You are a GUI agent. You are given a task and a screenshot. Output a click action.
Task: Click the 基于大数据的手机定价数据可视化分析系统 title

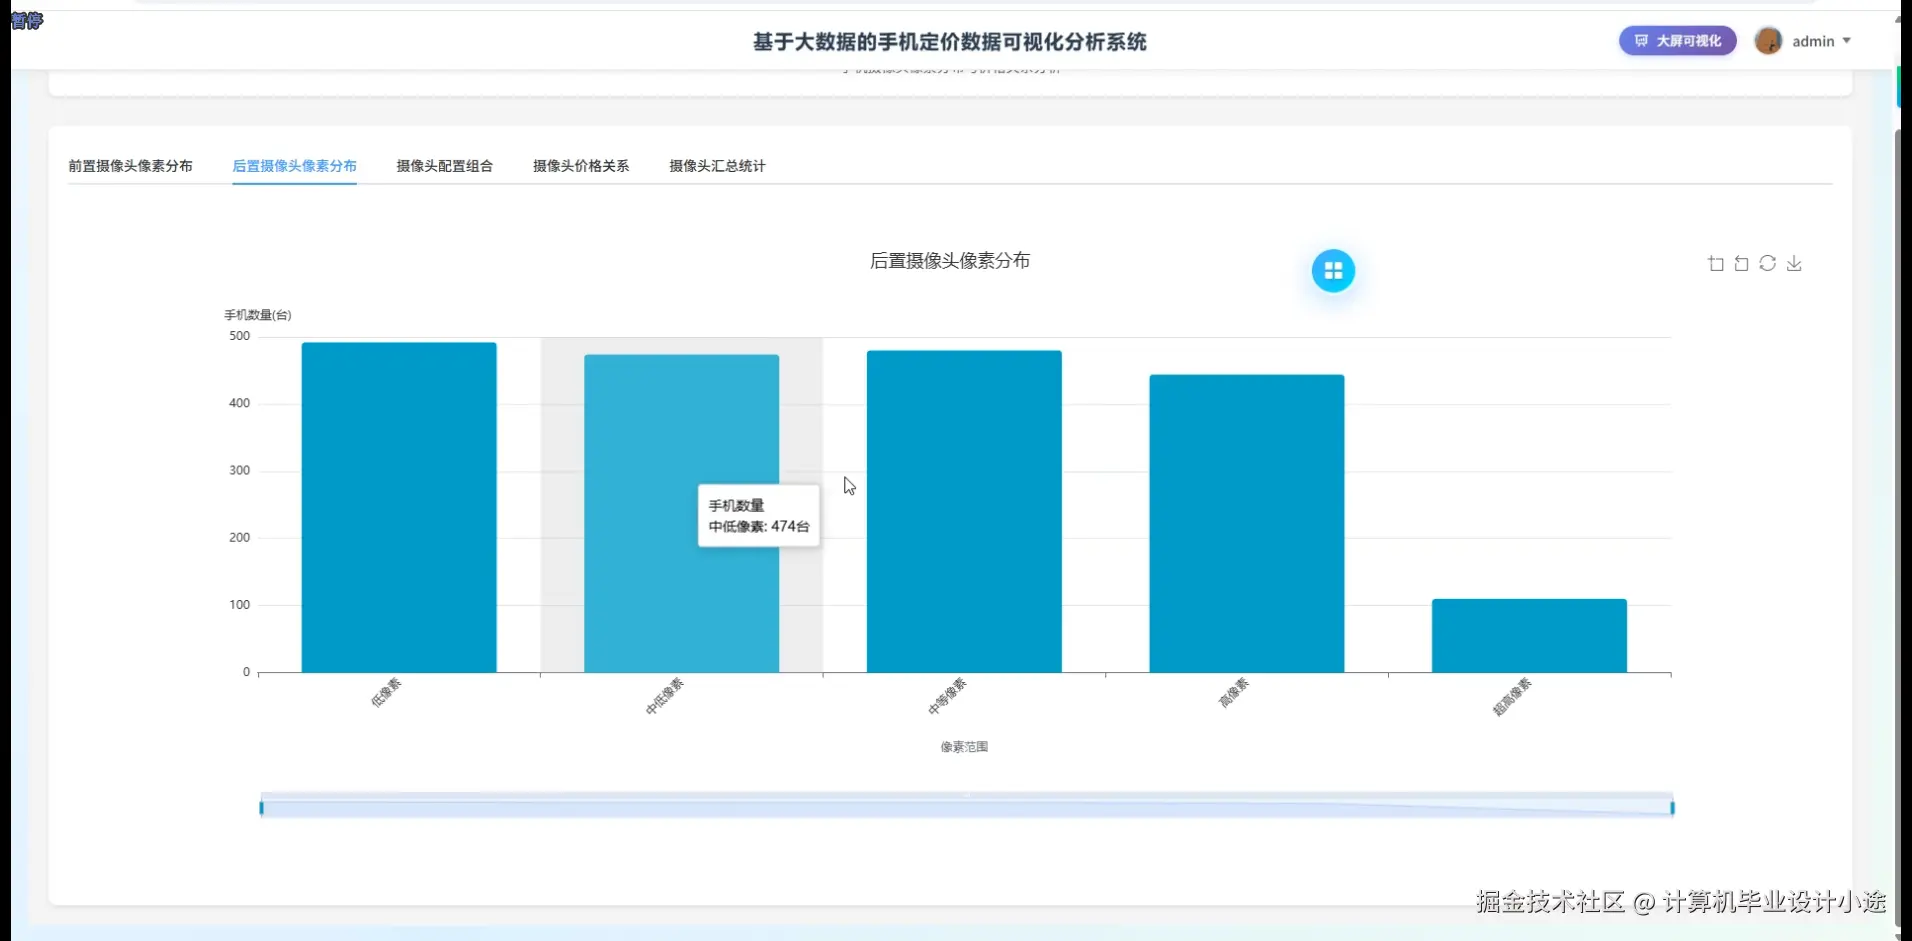[x=949, y=42]
